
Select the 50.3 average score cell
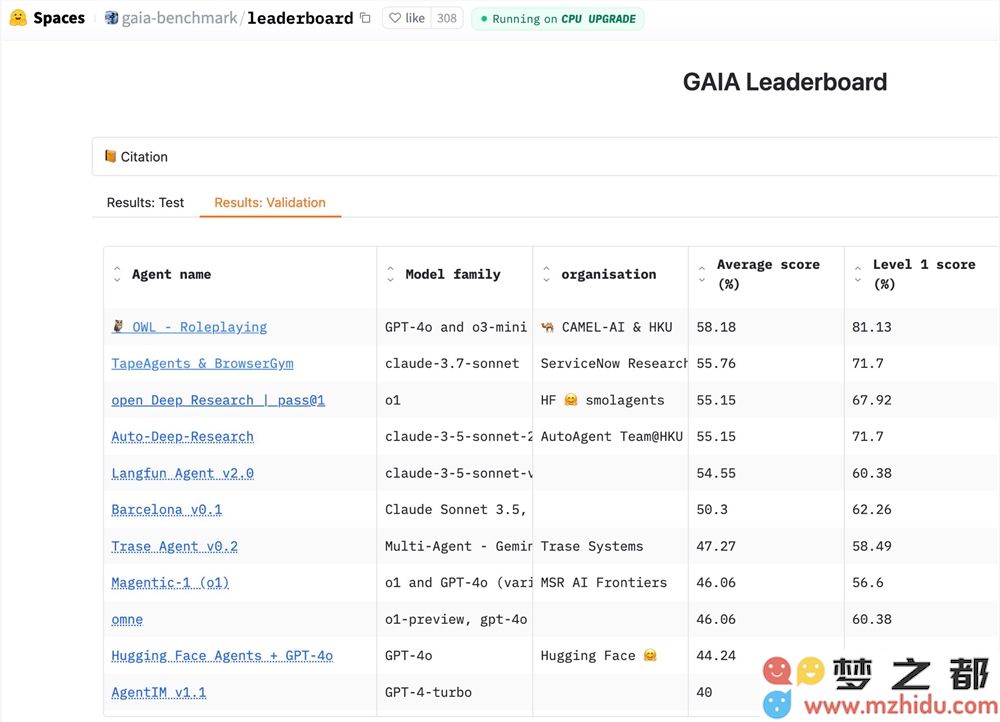(x=766, y=510)
